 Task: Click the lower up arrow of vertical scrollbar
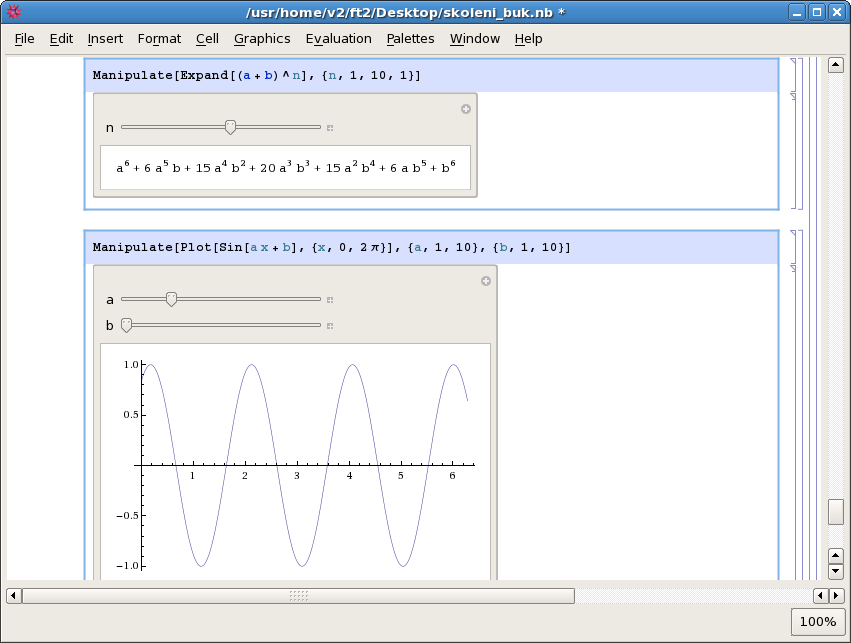click(835, 556)
